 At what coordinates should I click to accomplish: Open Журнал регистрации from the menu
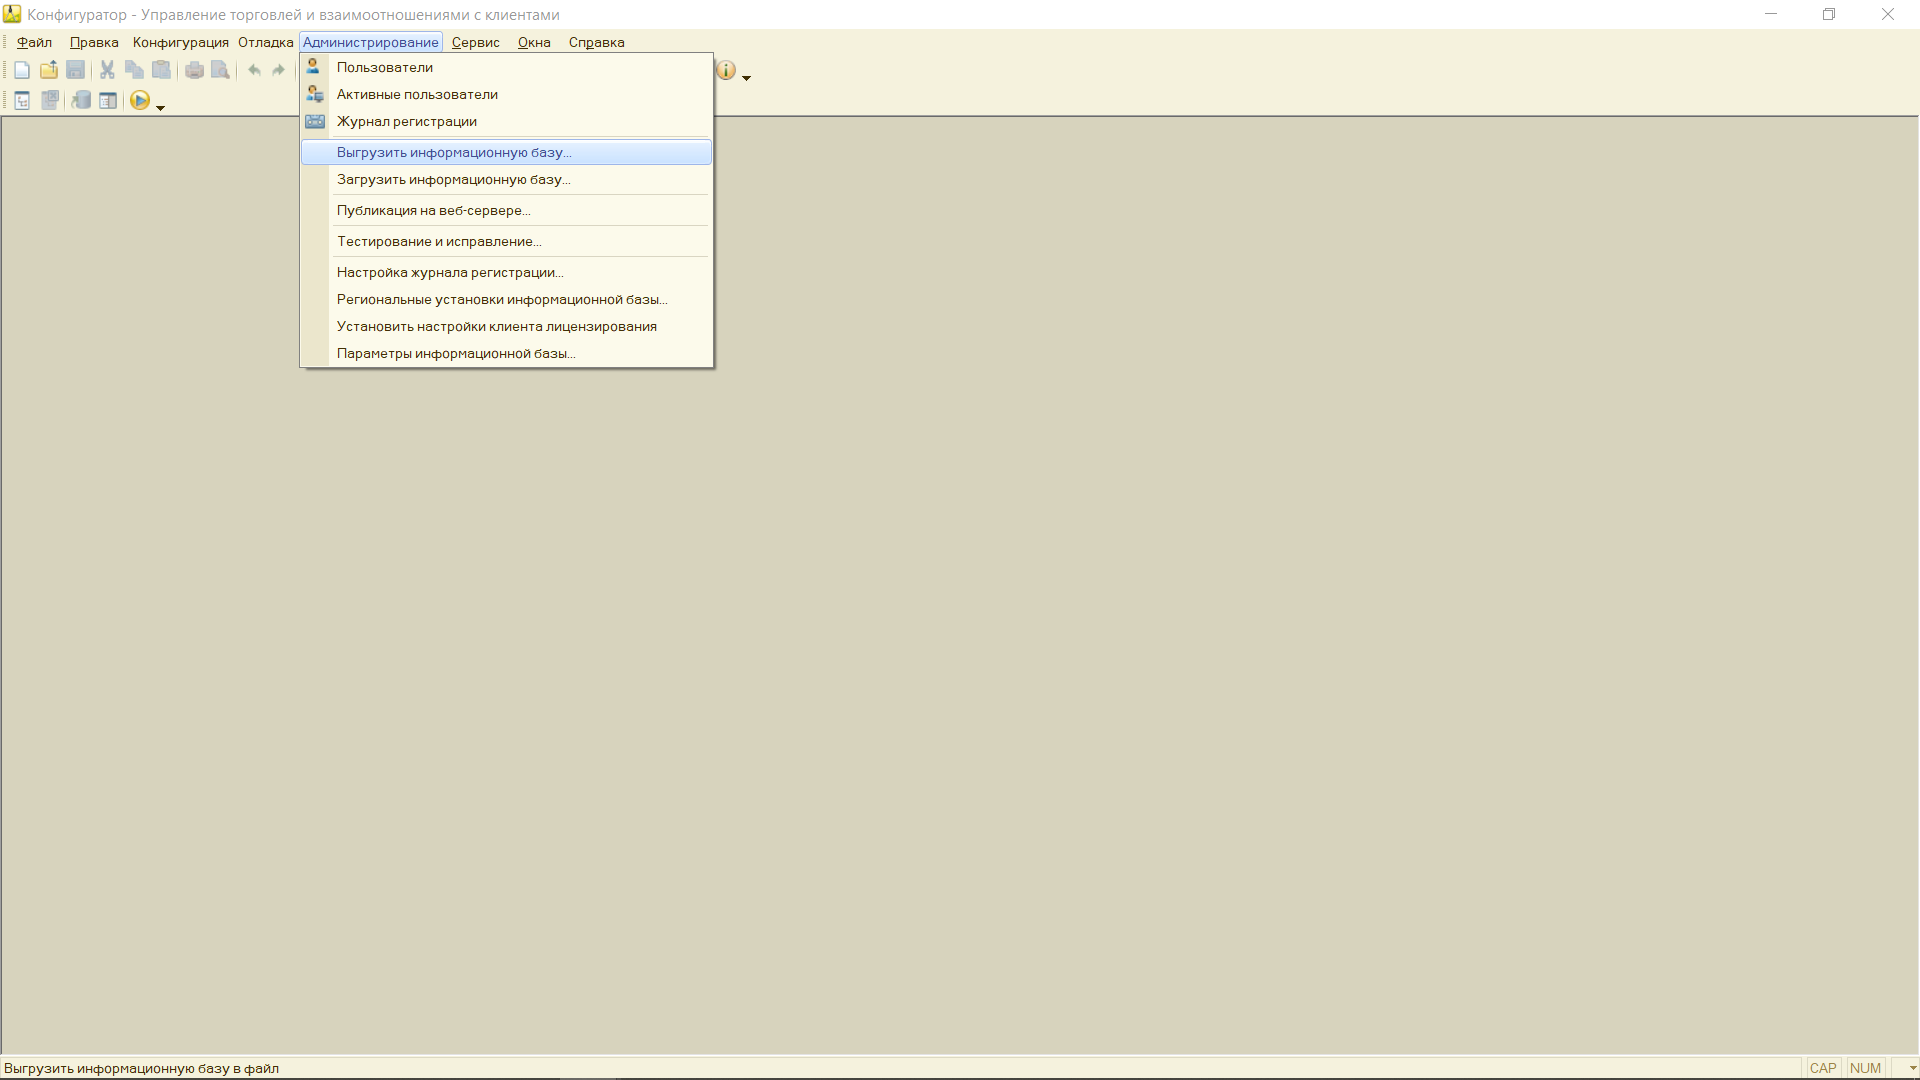point(506,121)
